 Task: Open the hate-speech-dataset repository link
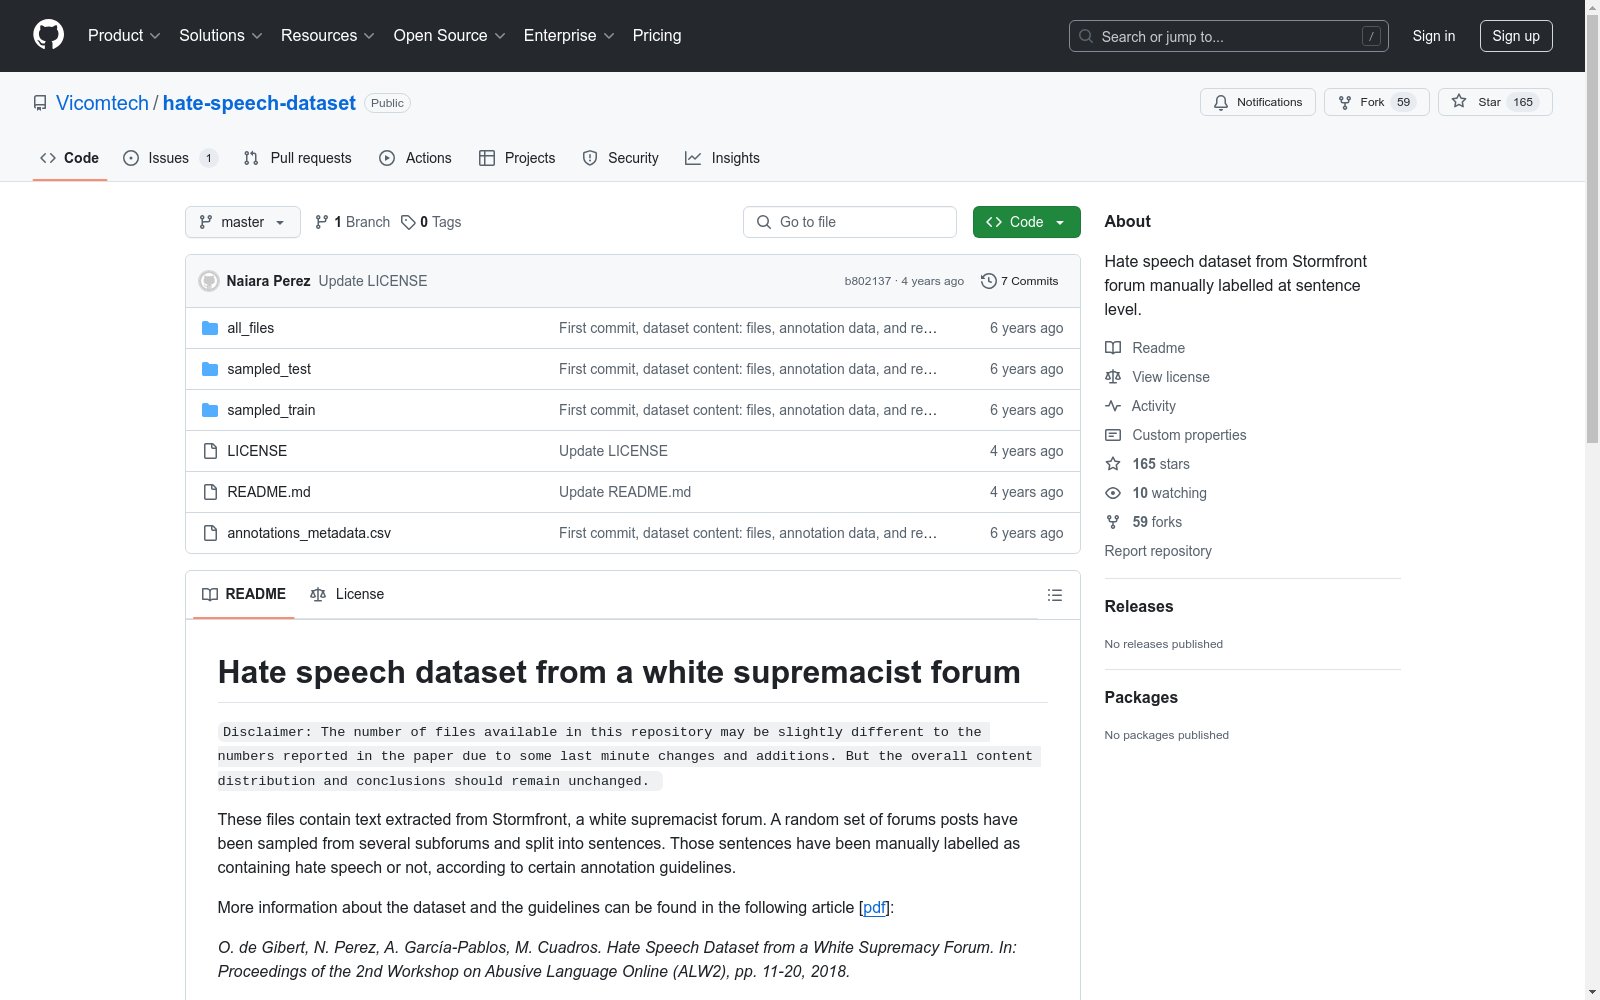[x=259, y=103]
